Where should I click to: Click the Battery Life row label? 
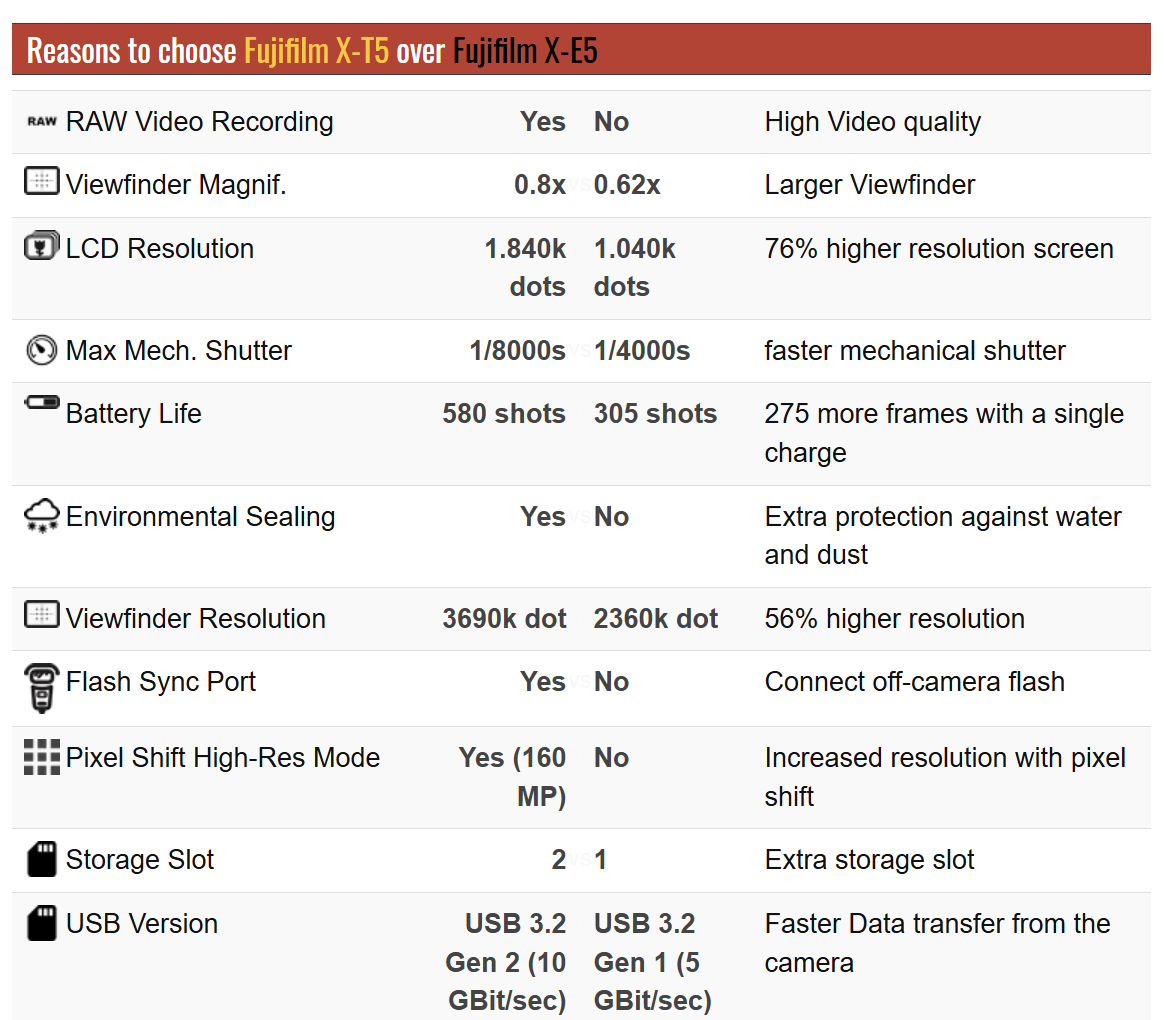pyautogui.click(x=133, y=414)
